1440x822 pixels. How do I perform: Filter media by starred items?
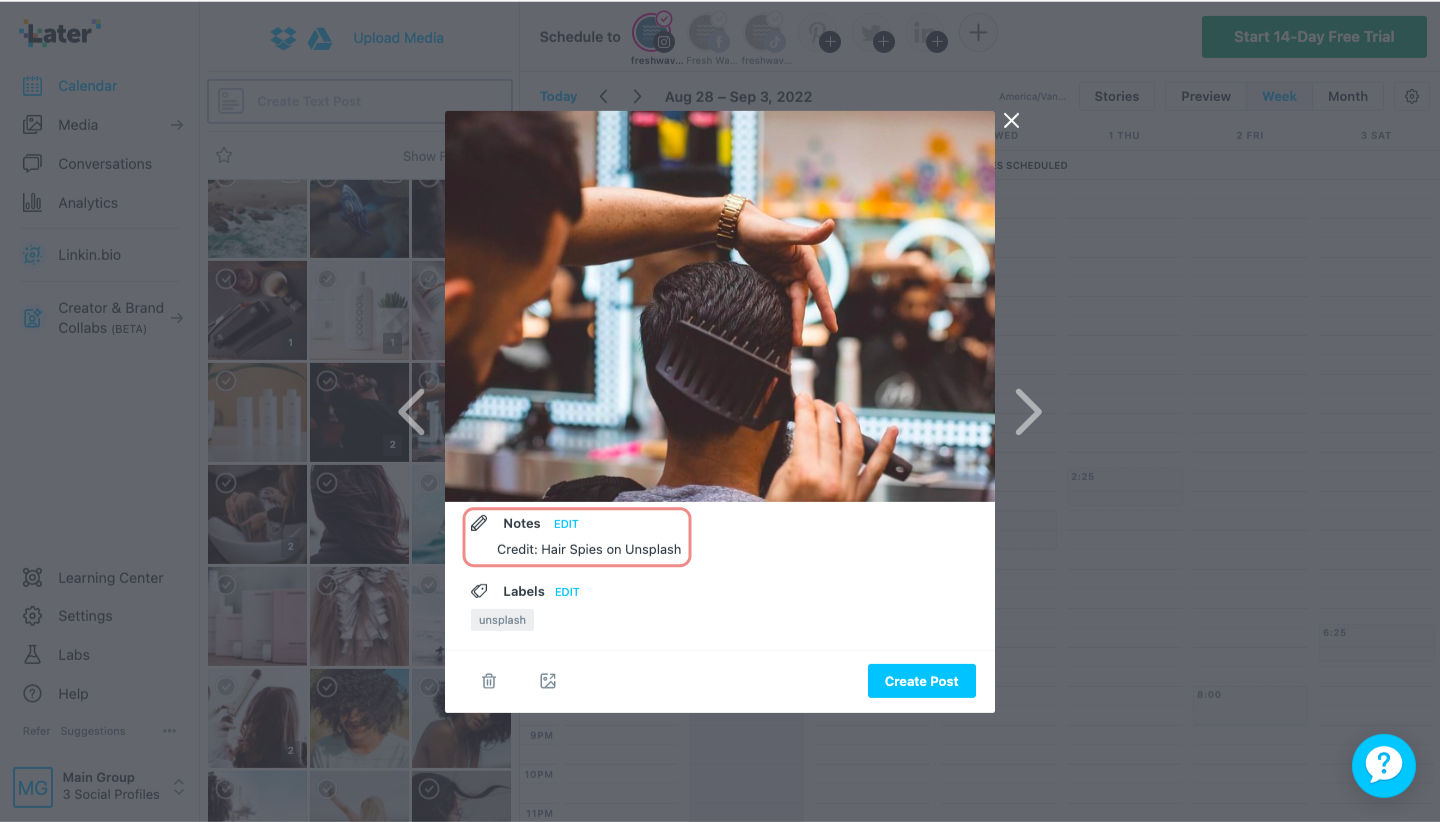point(224,155)
